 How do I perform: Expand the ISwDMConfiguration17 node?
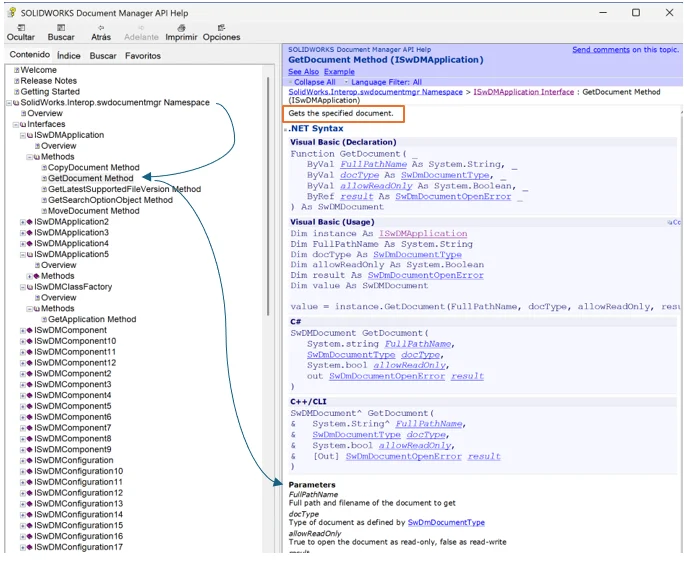23,547
